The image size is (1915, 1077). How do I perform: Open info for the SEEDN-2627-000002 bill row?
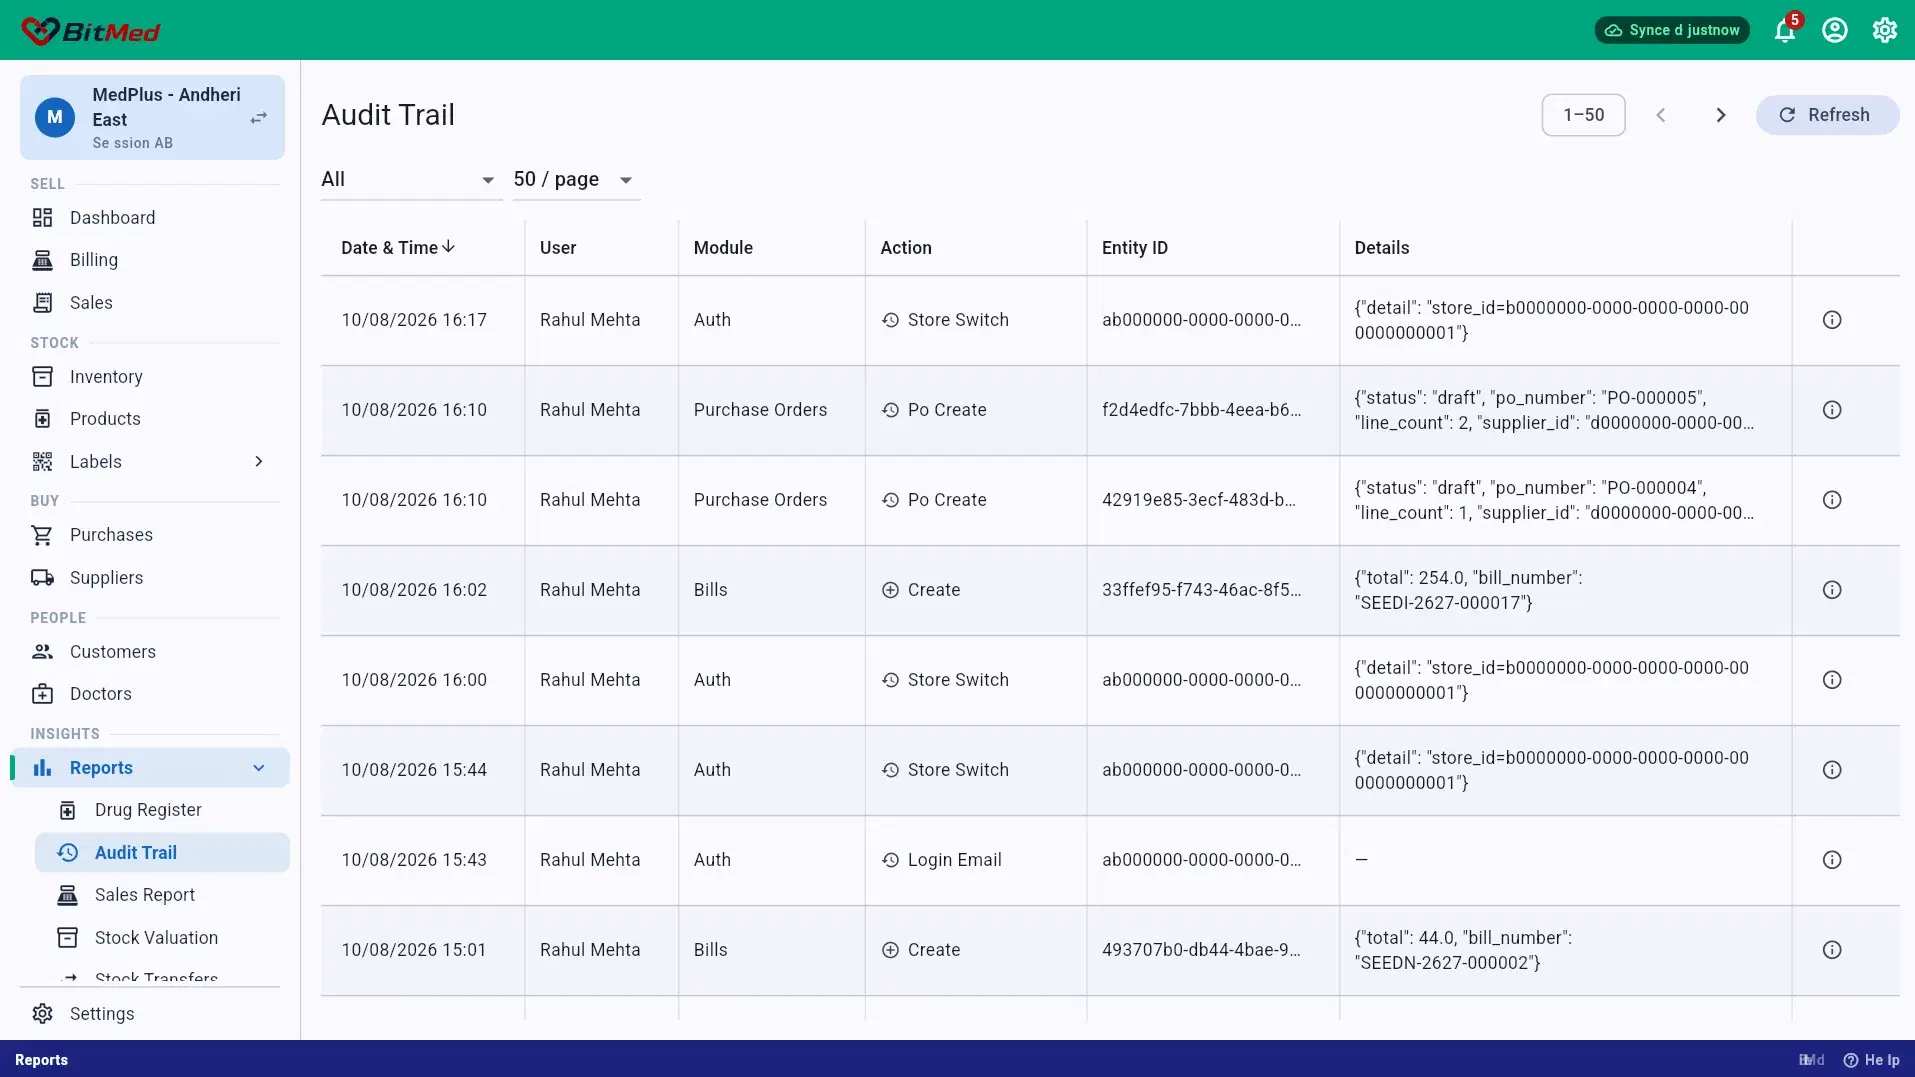click(x=1832, y=950)
